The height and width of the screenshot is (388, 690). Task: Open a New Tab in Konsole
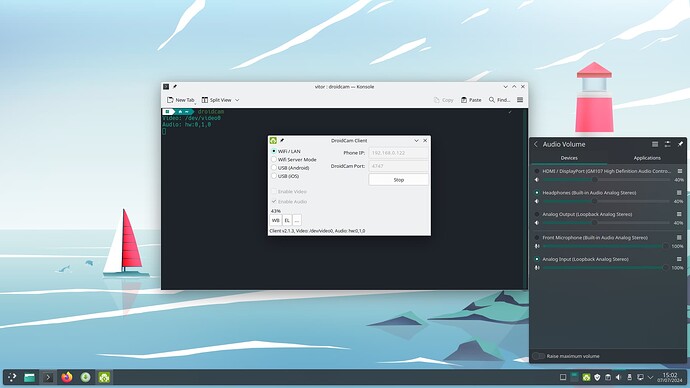(x=180, y=100)
